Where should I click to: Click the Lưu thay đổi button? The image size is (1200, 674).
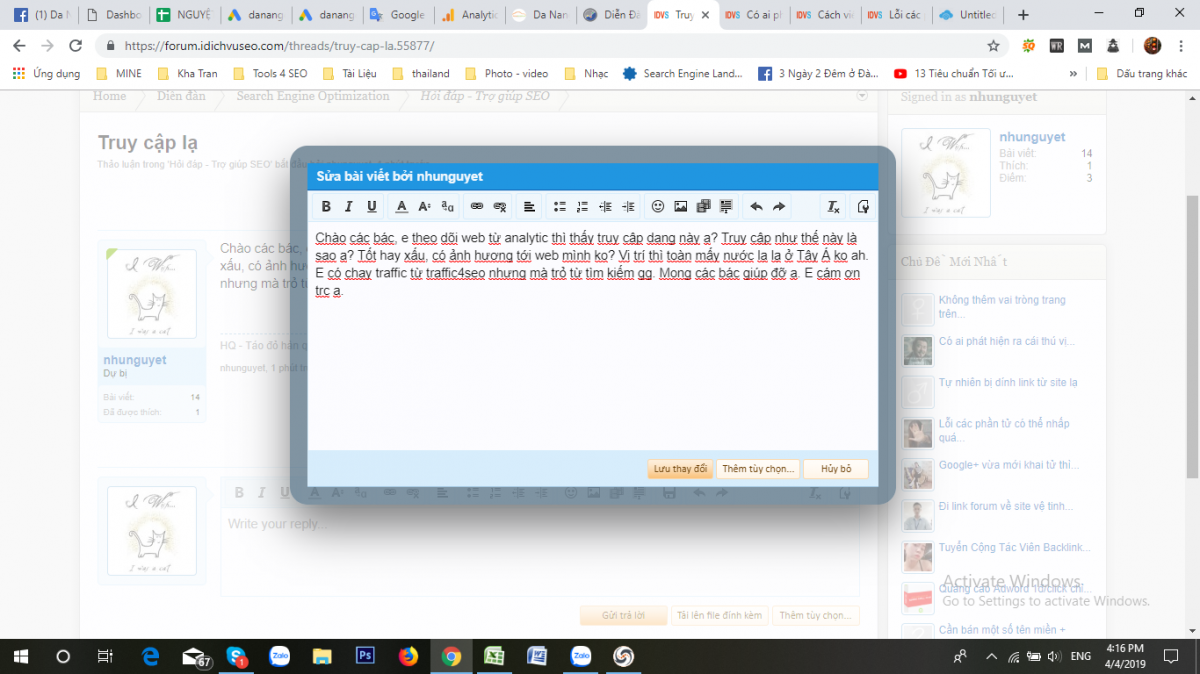click(x=680, y=469)
